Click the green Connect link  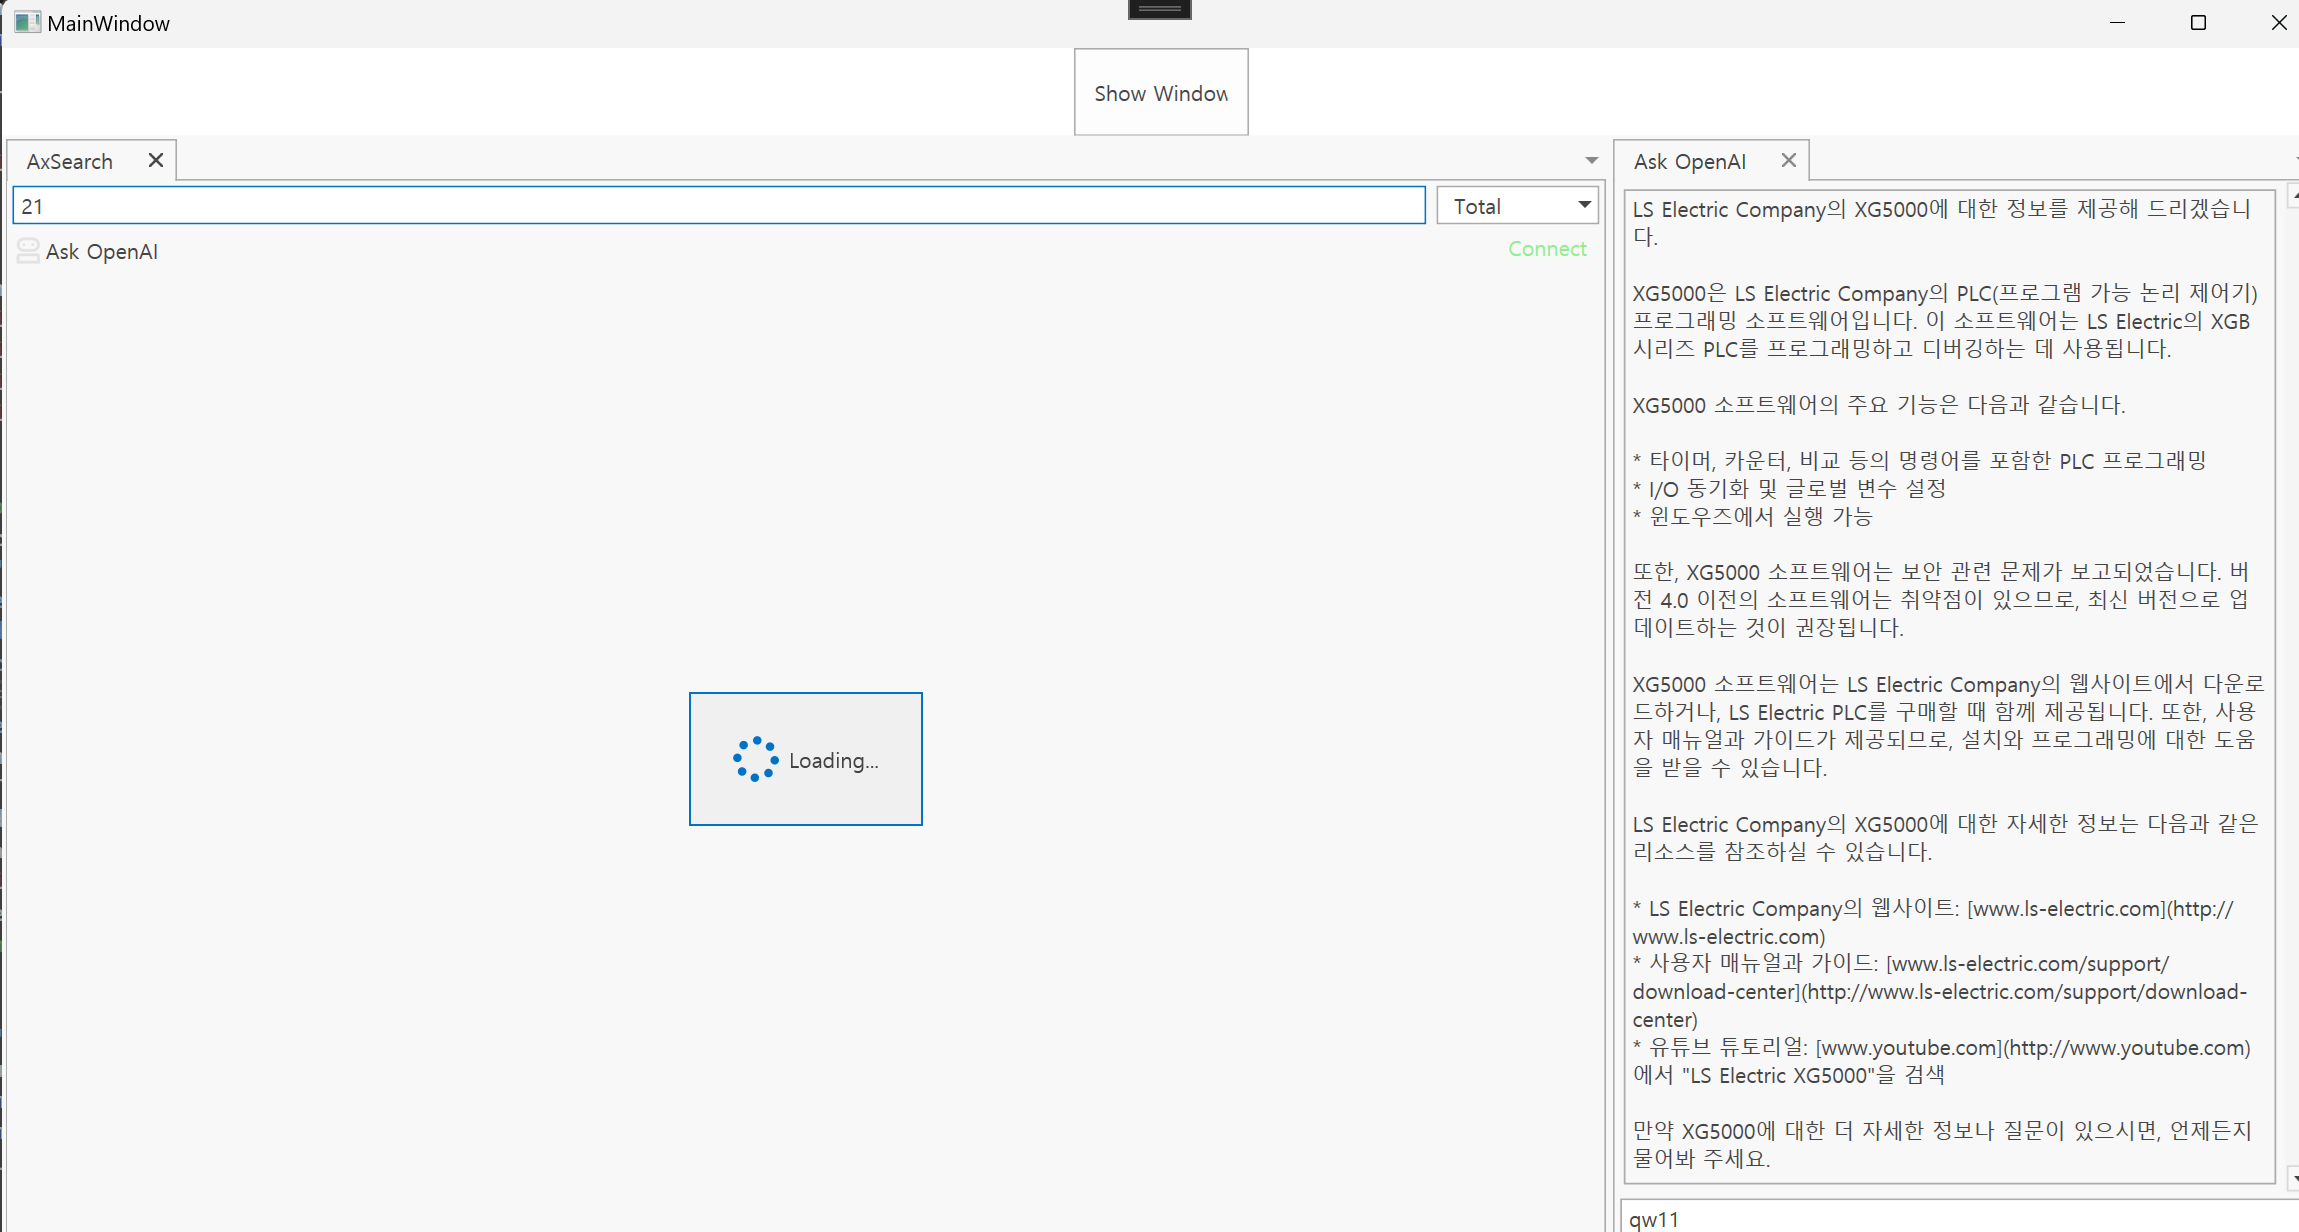tap(1546, 248)
